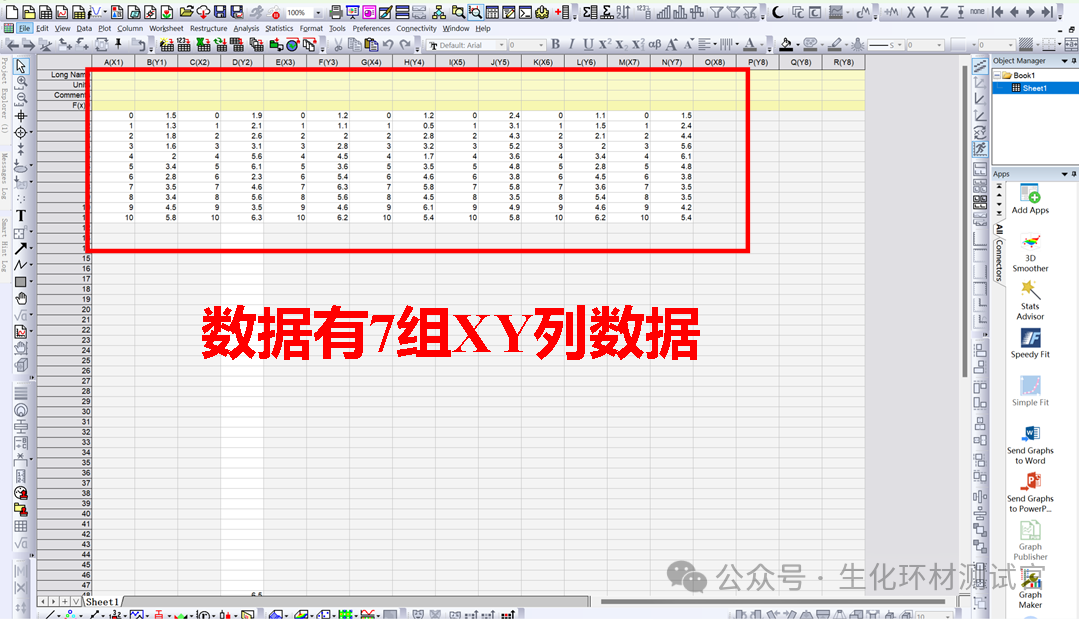Viewport: 1080px width, 620px height.
Task: Click the Add Data Filter funnel icon
Action: [716, 12]
